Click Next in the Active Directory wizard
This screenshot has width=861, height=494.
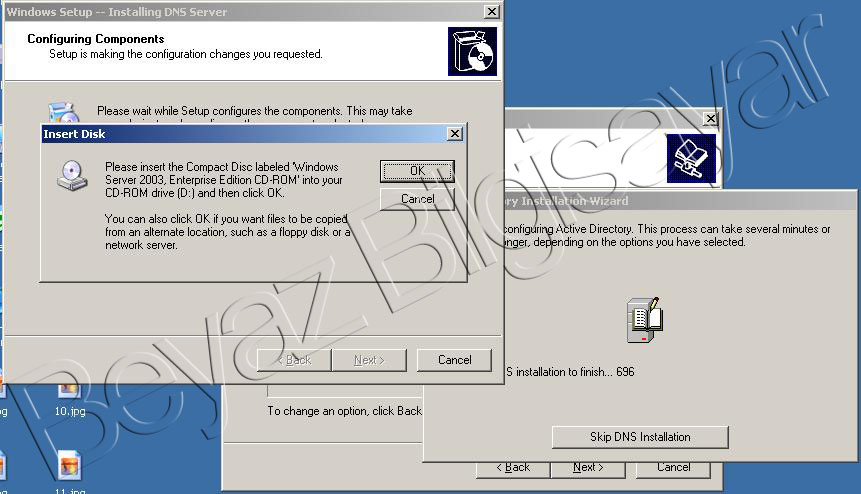pos(588,468)
